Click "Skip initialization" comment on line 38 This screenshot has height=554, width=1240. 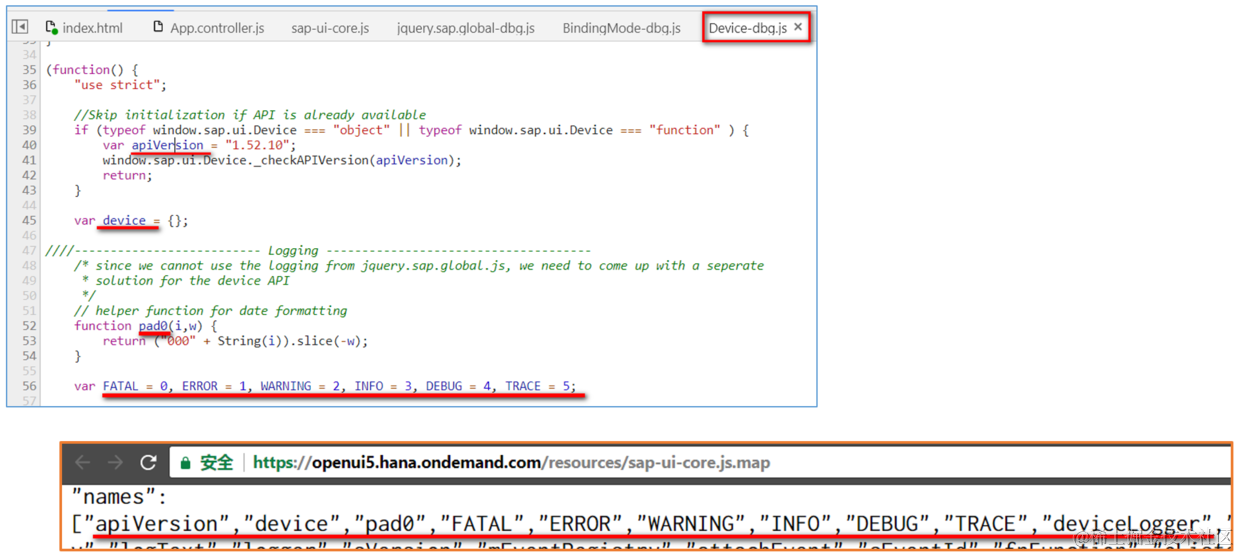[x=250, y=115]
